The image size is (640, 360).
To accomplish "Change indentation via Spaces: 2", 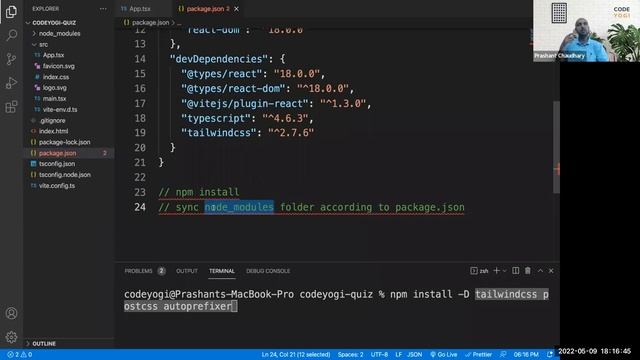I will pos(350,355).
